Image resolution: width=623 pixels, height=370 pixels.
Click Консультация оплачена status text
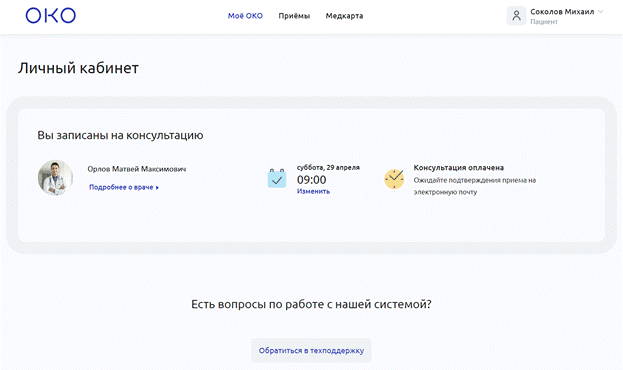click(x=459, y=168)
